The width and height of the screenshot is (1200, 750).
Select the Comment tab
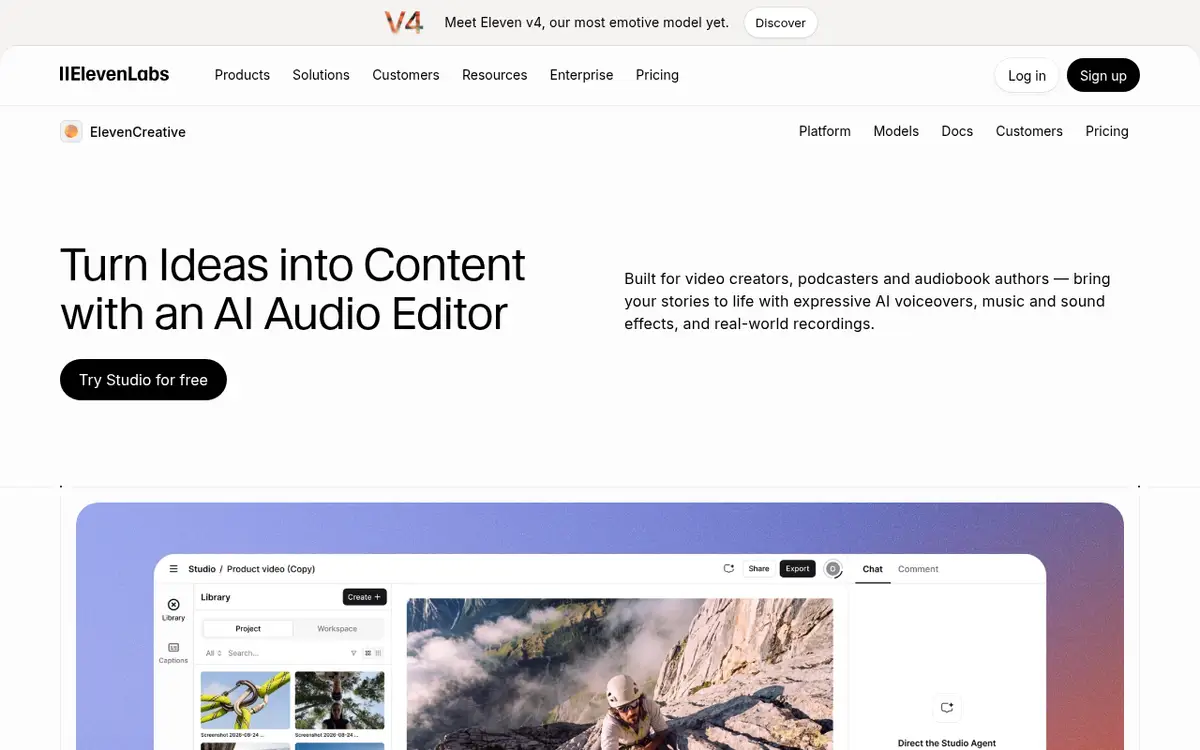pyautogui.click(x=918, y=569)
